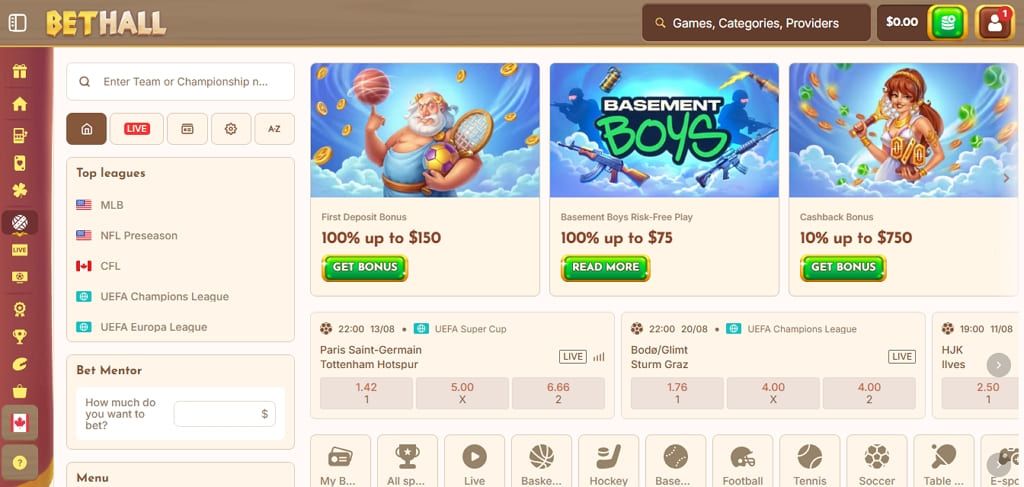This screenshot has height=487, width=1024.
Task: Advance the match cards with right arrow
Action: pos(999,365)
